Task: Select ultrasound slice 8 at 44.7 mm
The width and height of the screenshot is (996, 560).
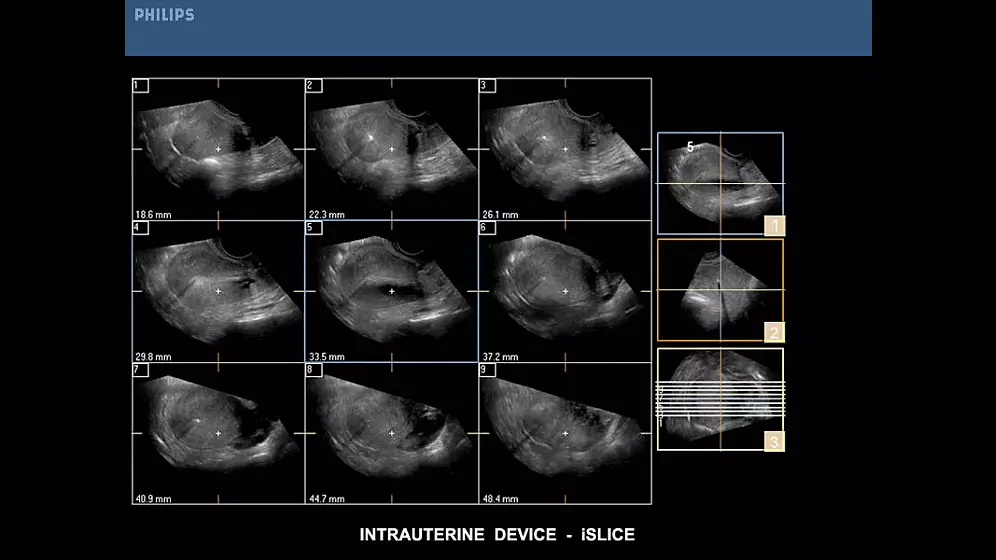Action: [x=392, y=434]
